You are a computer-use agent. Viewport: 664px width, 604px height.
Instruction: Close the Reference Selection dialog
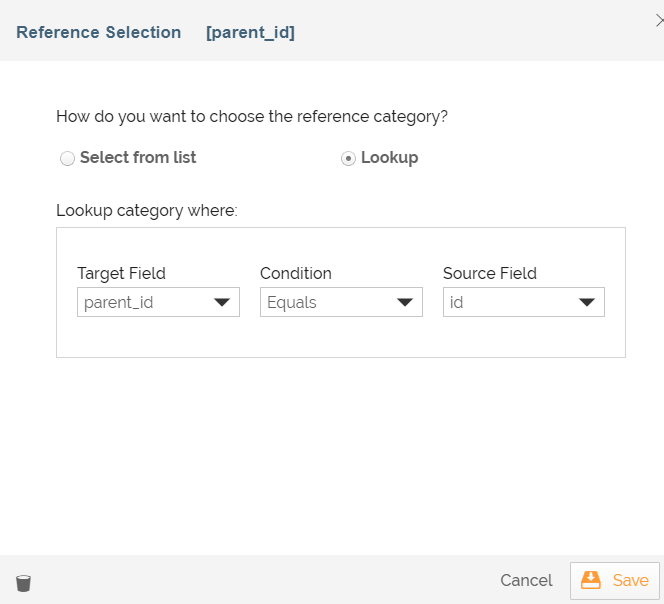pyautogui.click(x=655, y=6)
